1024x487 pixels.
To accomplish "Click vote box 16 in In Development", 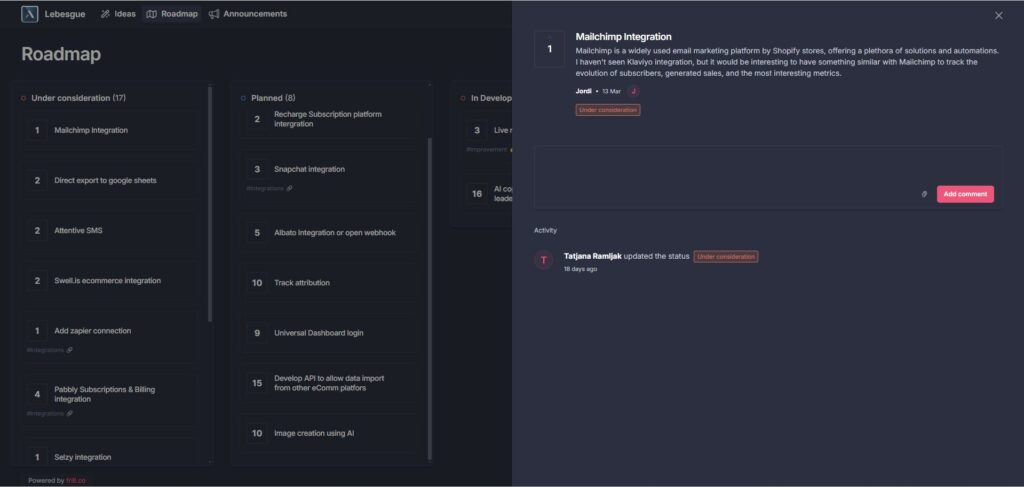I will pos(477,194).
